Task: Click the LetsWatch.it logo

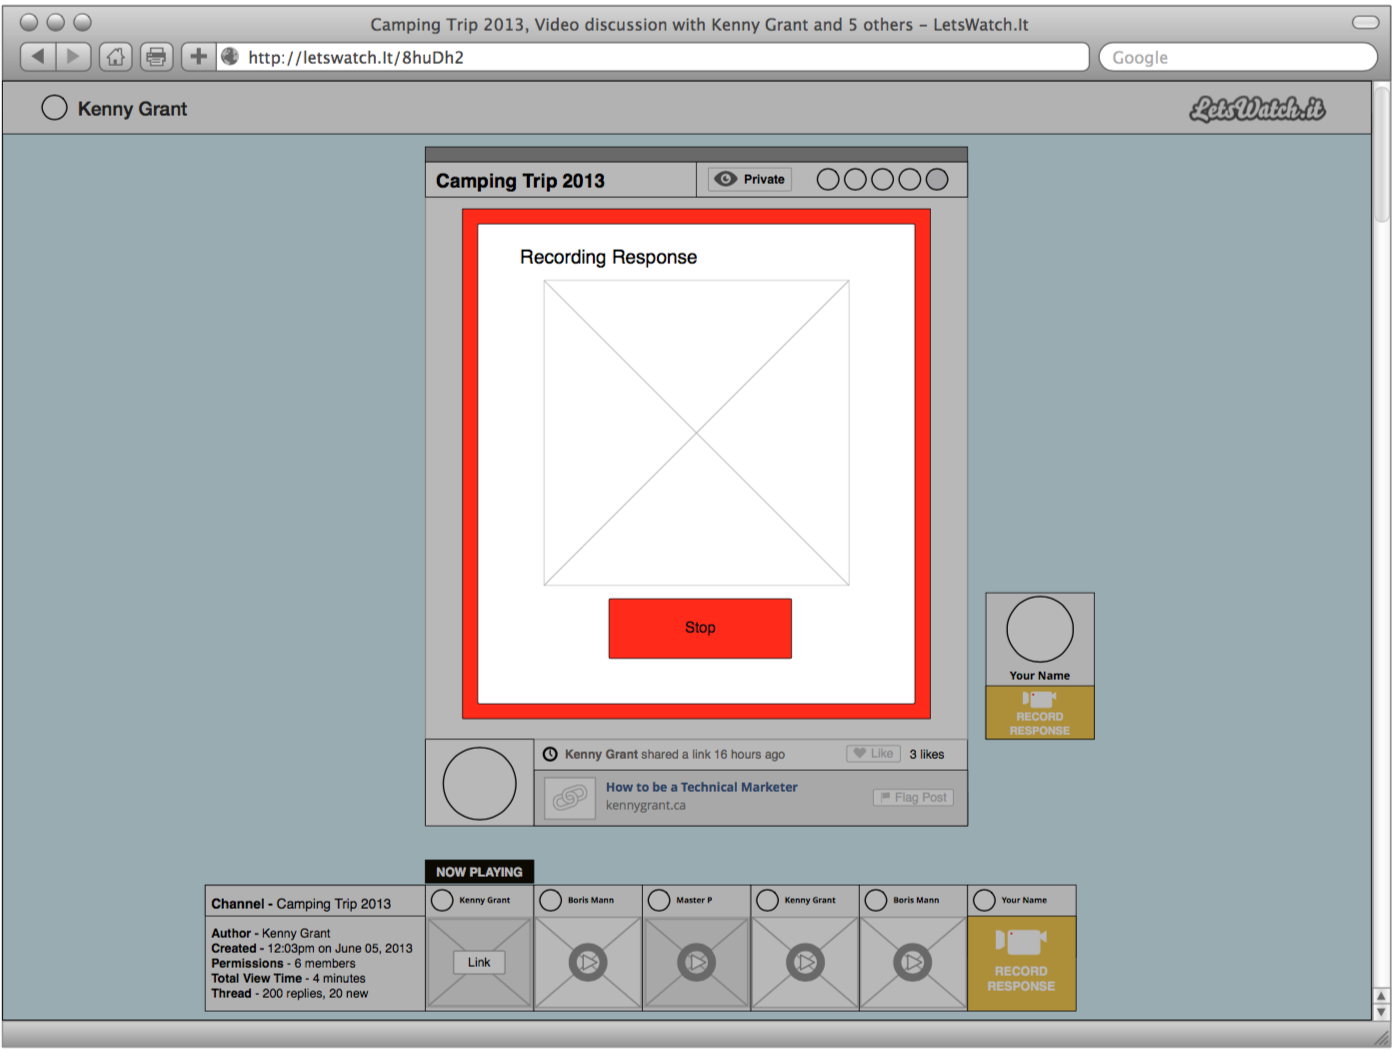Action: click(x=1257, y=109)
